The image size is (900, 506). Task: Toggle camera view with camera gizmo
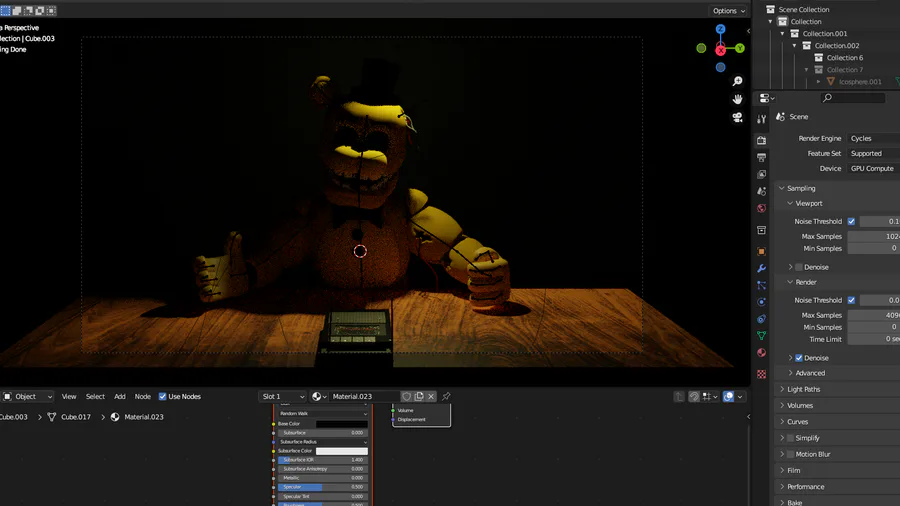[738, 118]
